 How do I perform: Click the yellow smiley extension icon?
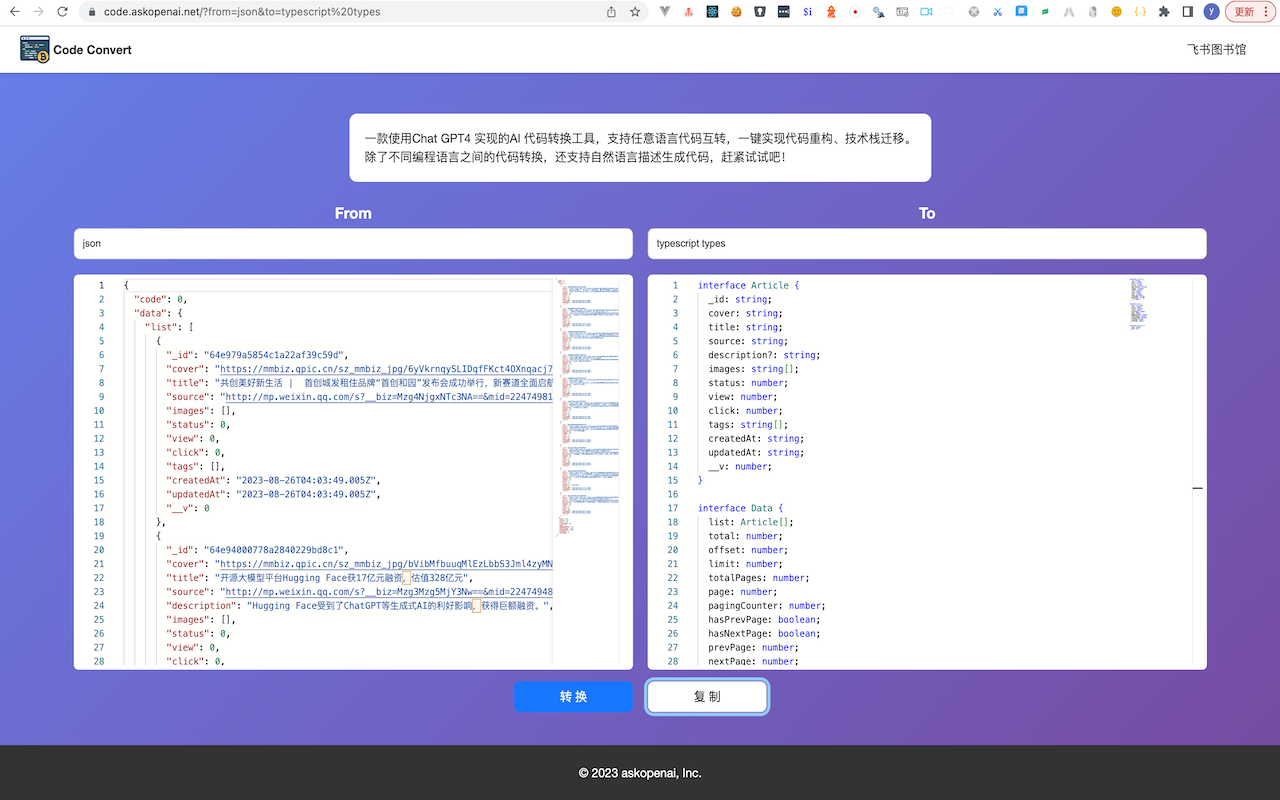click(1116, 12)
